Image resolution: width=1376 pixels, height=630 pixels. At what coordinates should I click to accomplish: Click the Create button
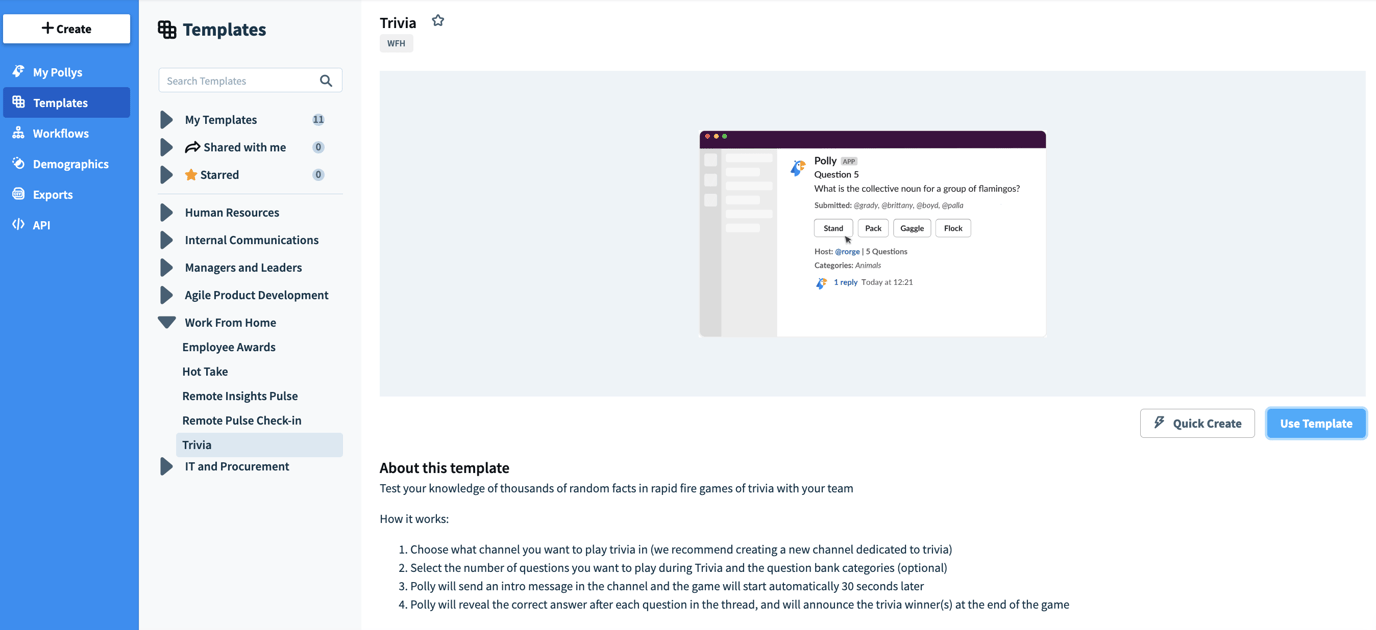tap(66, 29)
